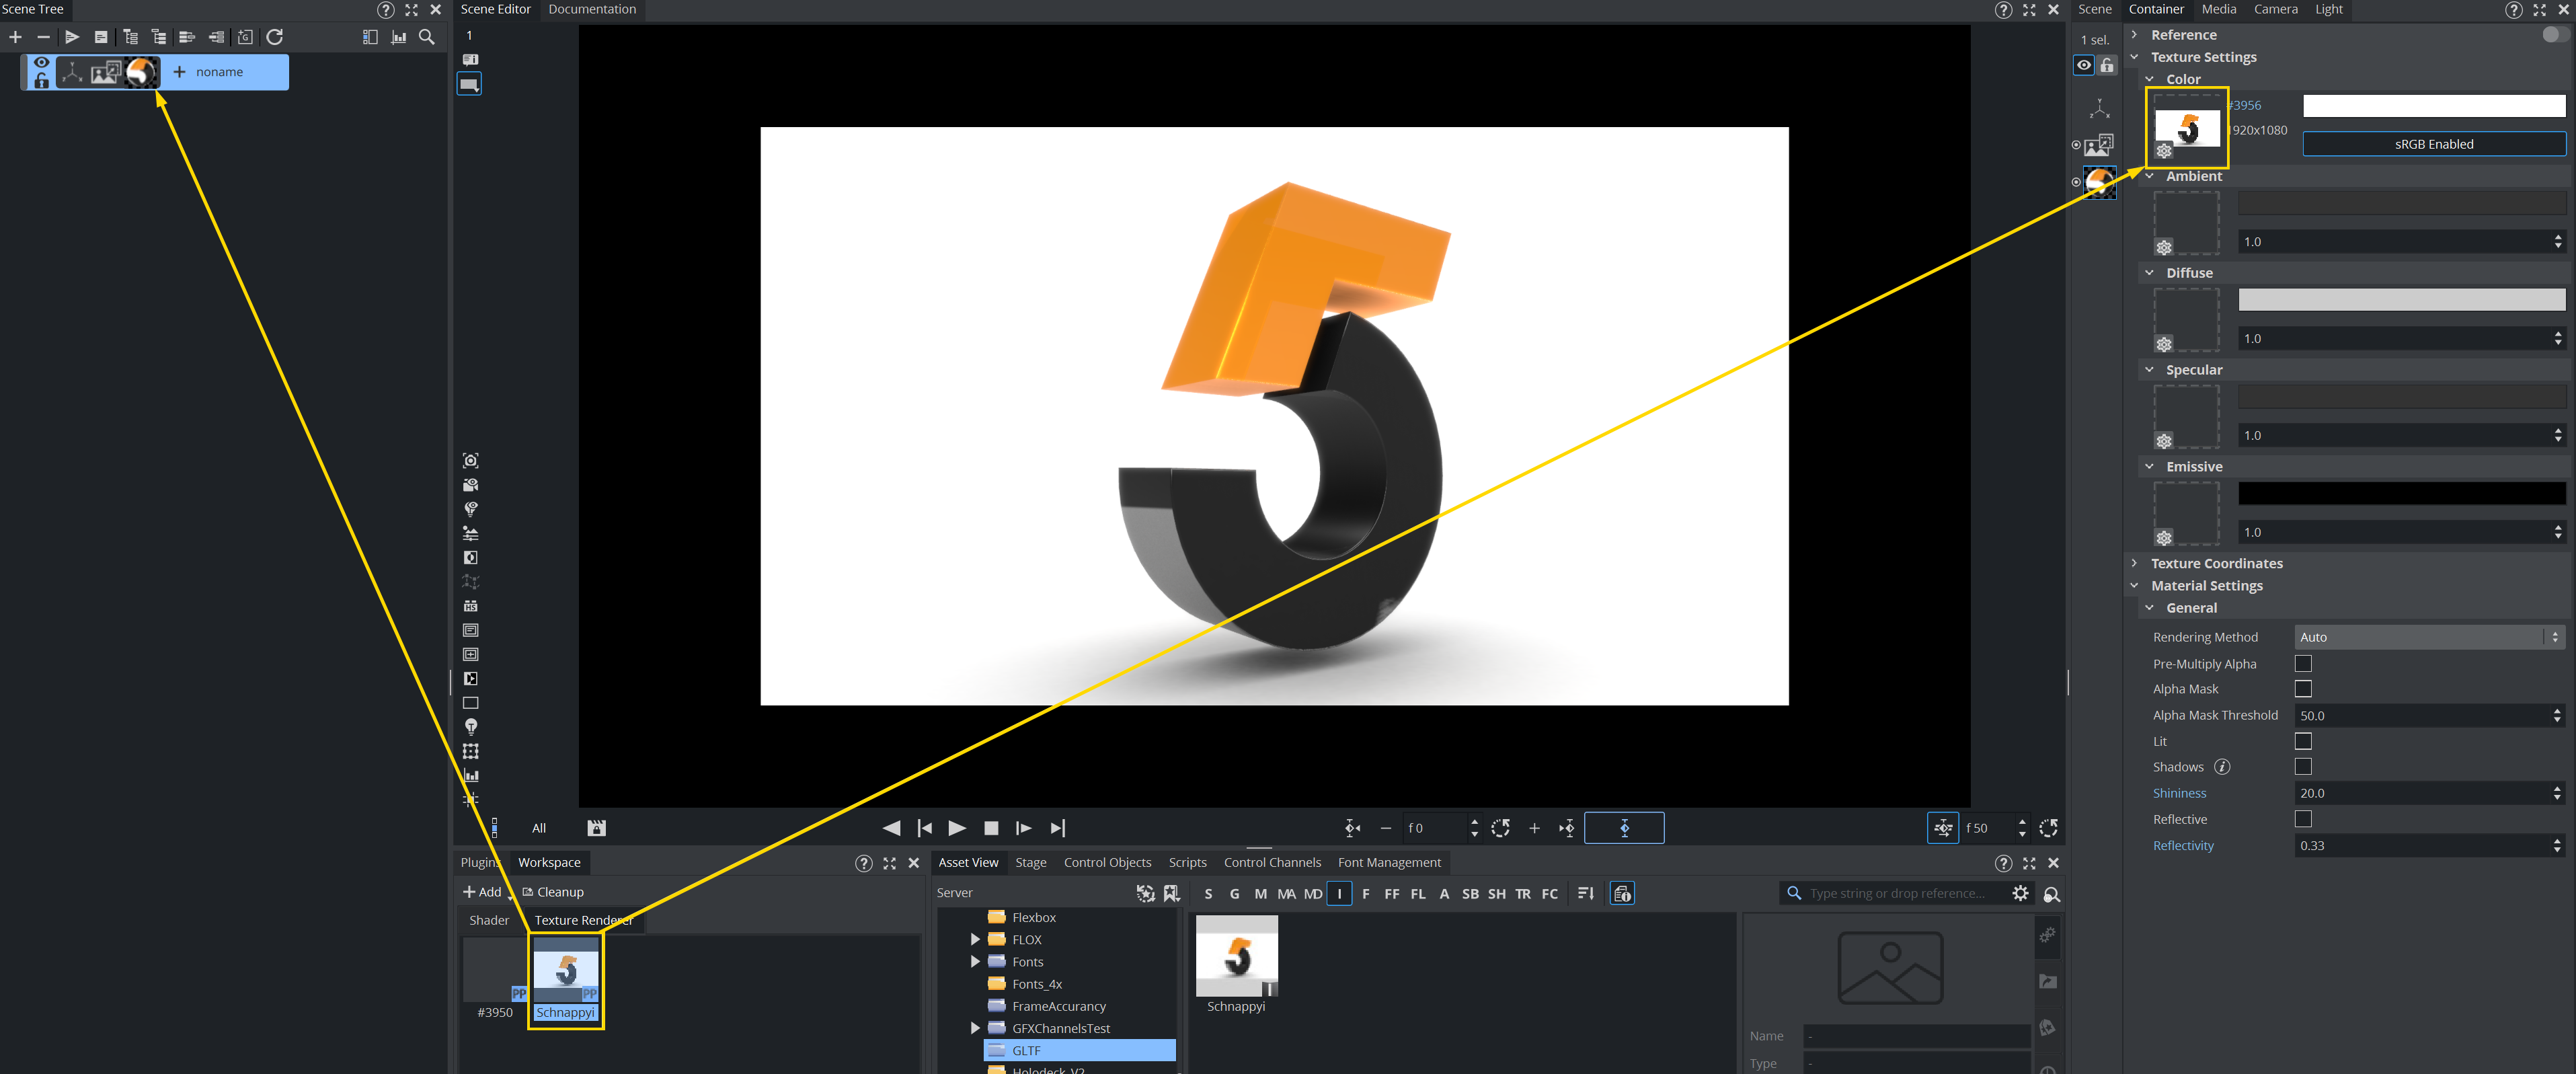
Task: Click the light bulb icon in editor sidebar
Action: pyautogui.click(x=471, y=727)
